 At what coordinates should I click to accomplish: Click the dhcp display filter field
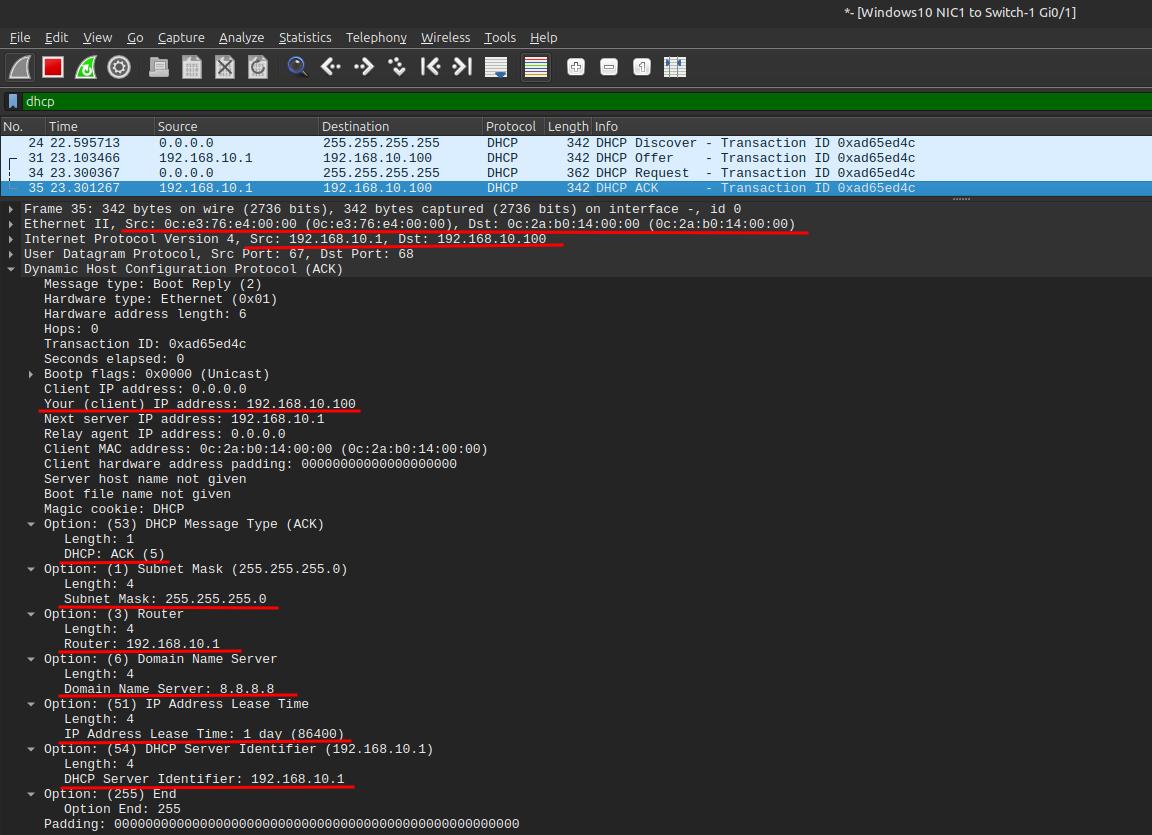(x=580, y=101)
